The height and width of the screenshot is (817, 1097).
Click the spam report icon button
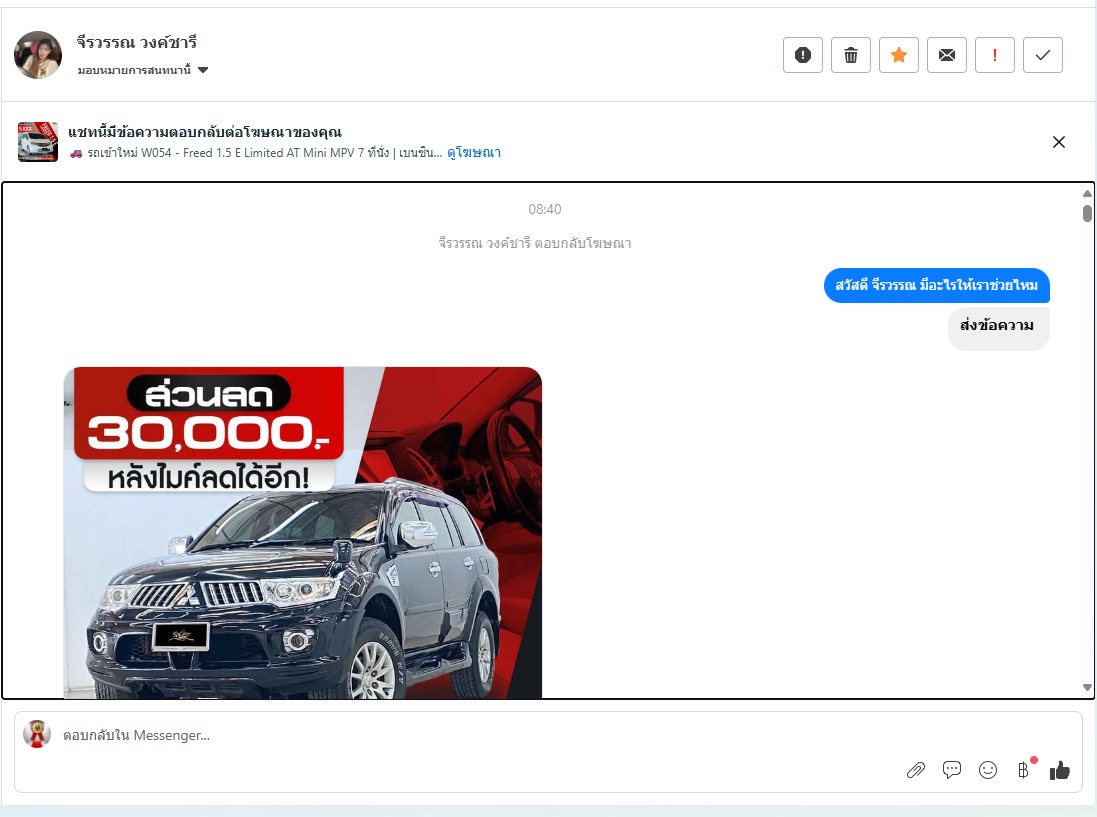pos(802,55)
